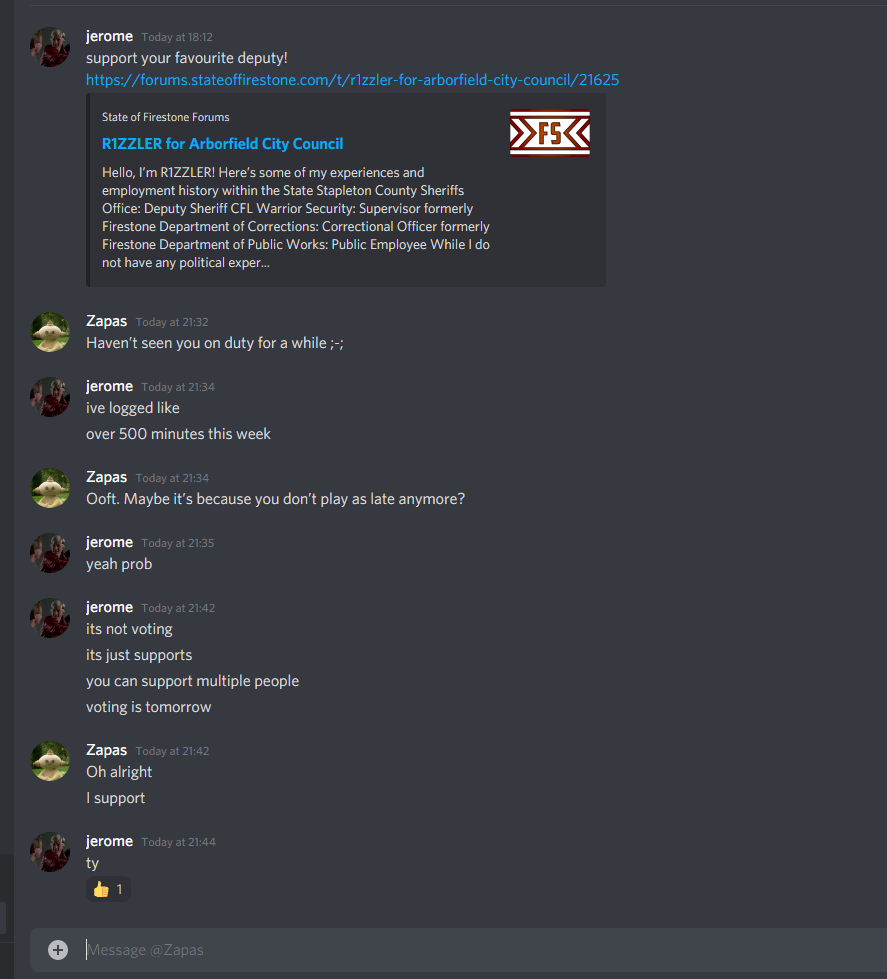Image resolution: width=887 pixels, height=979 pixels.
Task: Click the "Today at 21:44" timestamp
Action: click(x=179, y=842)
